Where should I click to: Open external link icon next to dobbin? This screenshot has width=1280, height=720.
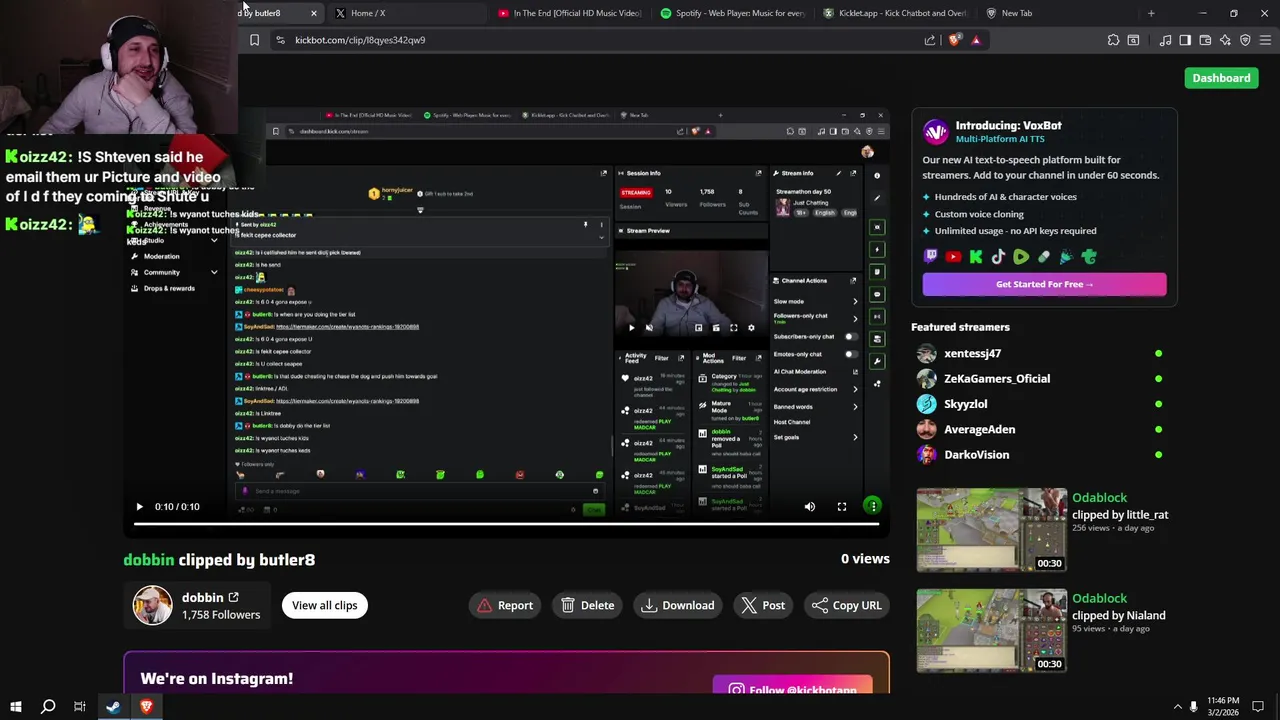coord(233,598)
